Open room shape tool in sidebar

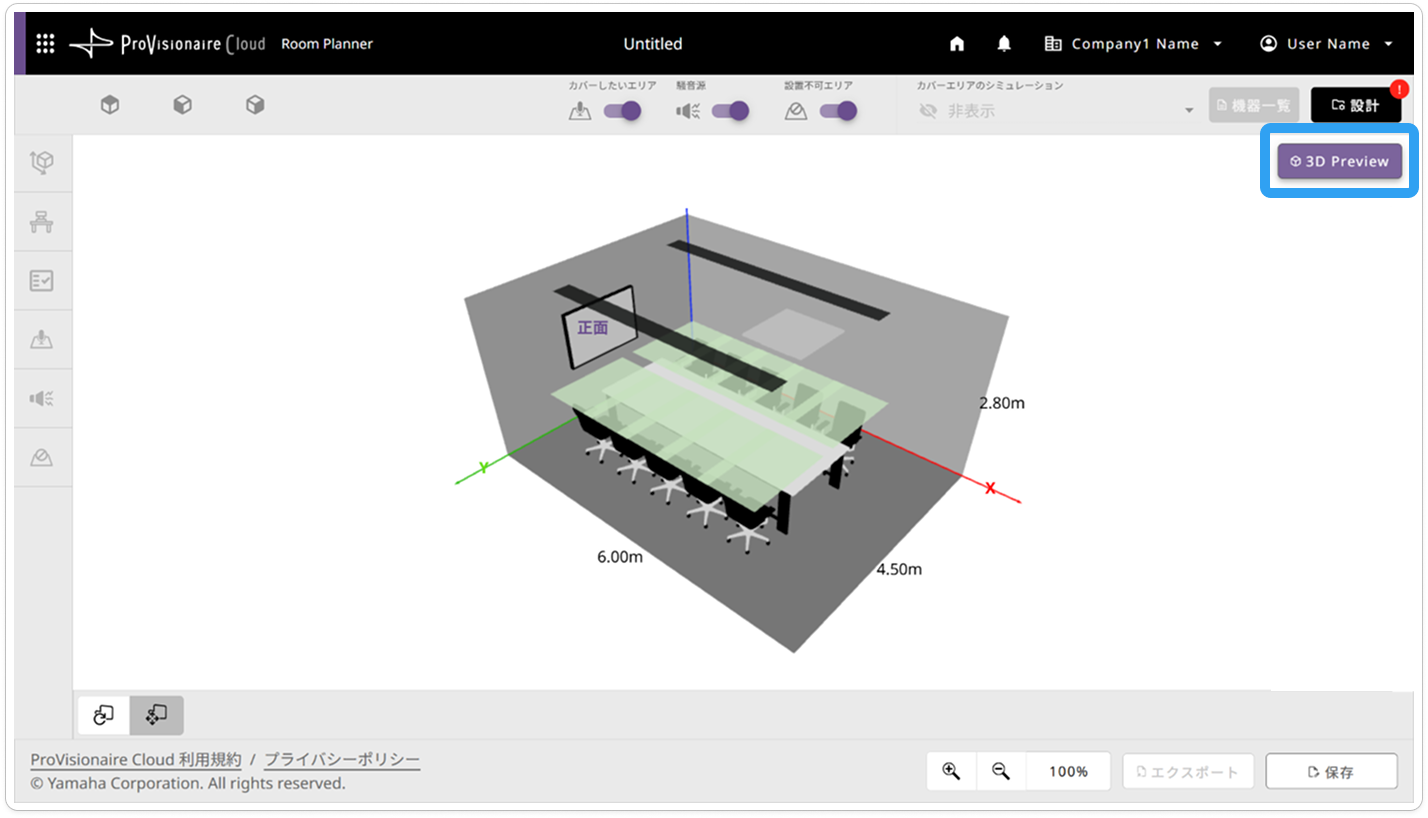point(42,163)
